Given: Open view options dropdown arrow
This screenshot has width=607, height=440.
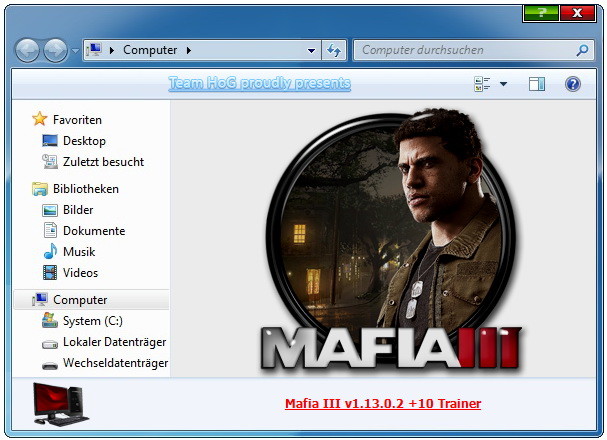Looking at the screenshot, I should point(503,84).
